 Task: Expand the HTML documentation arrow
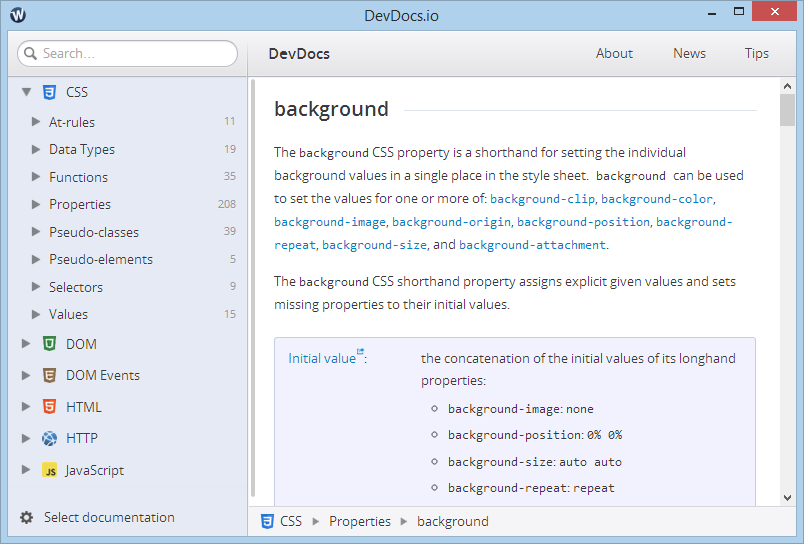(26, 407)
